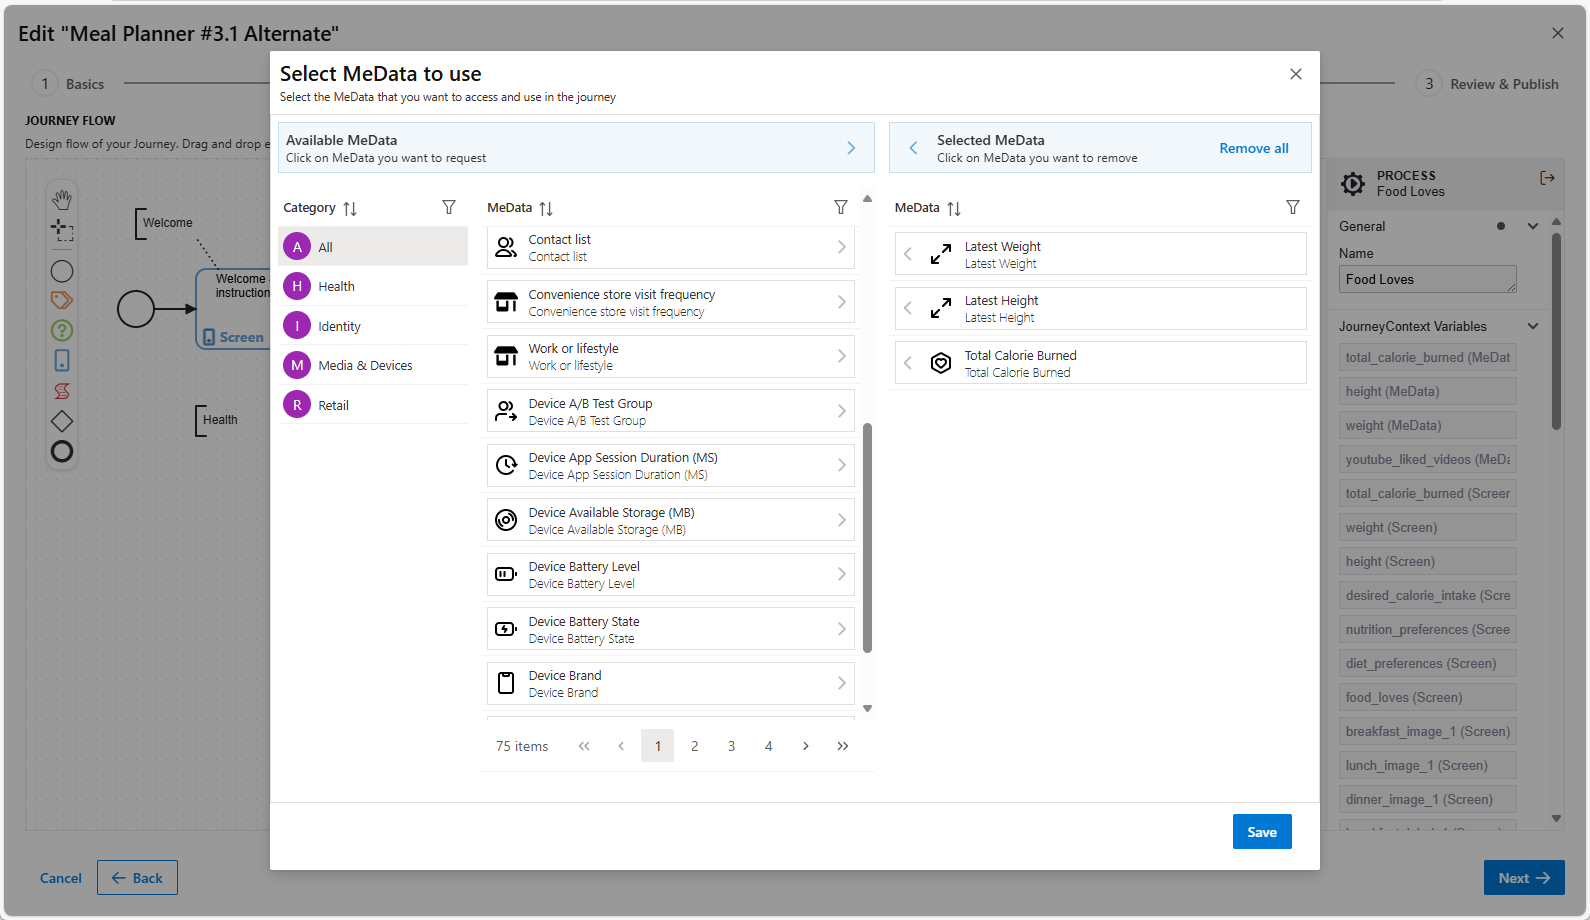The height and width of the screenshot is (920, 1590).
Task: Click the Convenience store visit frequency shop icon
Action: click(x=507, y=302)
